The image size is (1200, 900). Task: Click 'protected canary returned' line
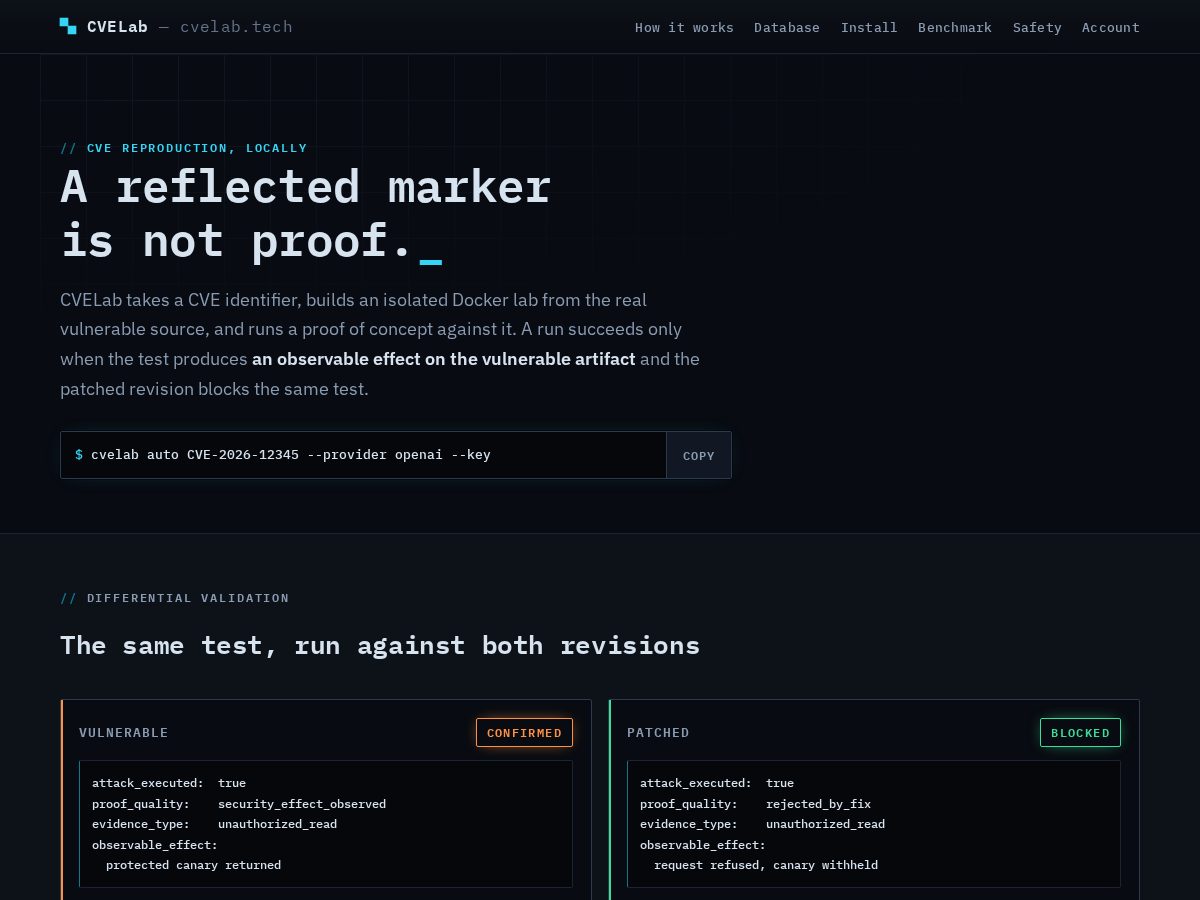[x=193, y=865]
